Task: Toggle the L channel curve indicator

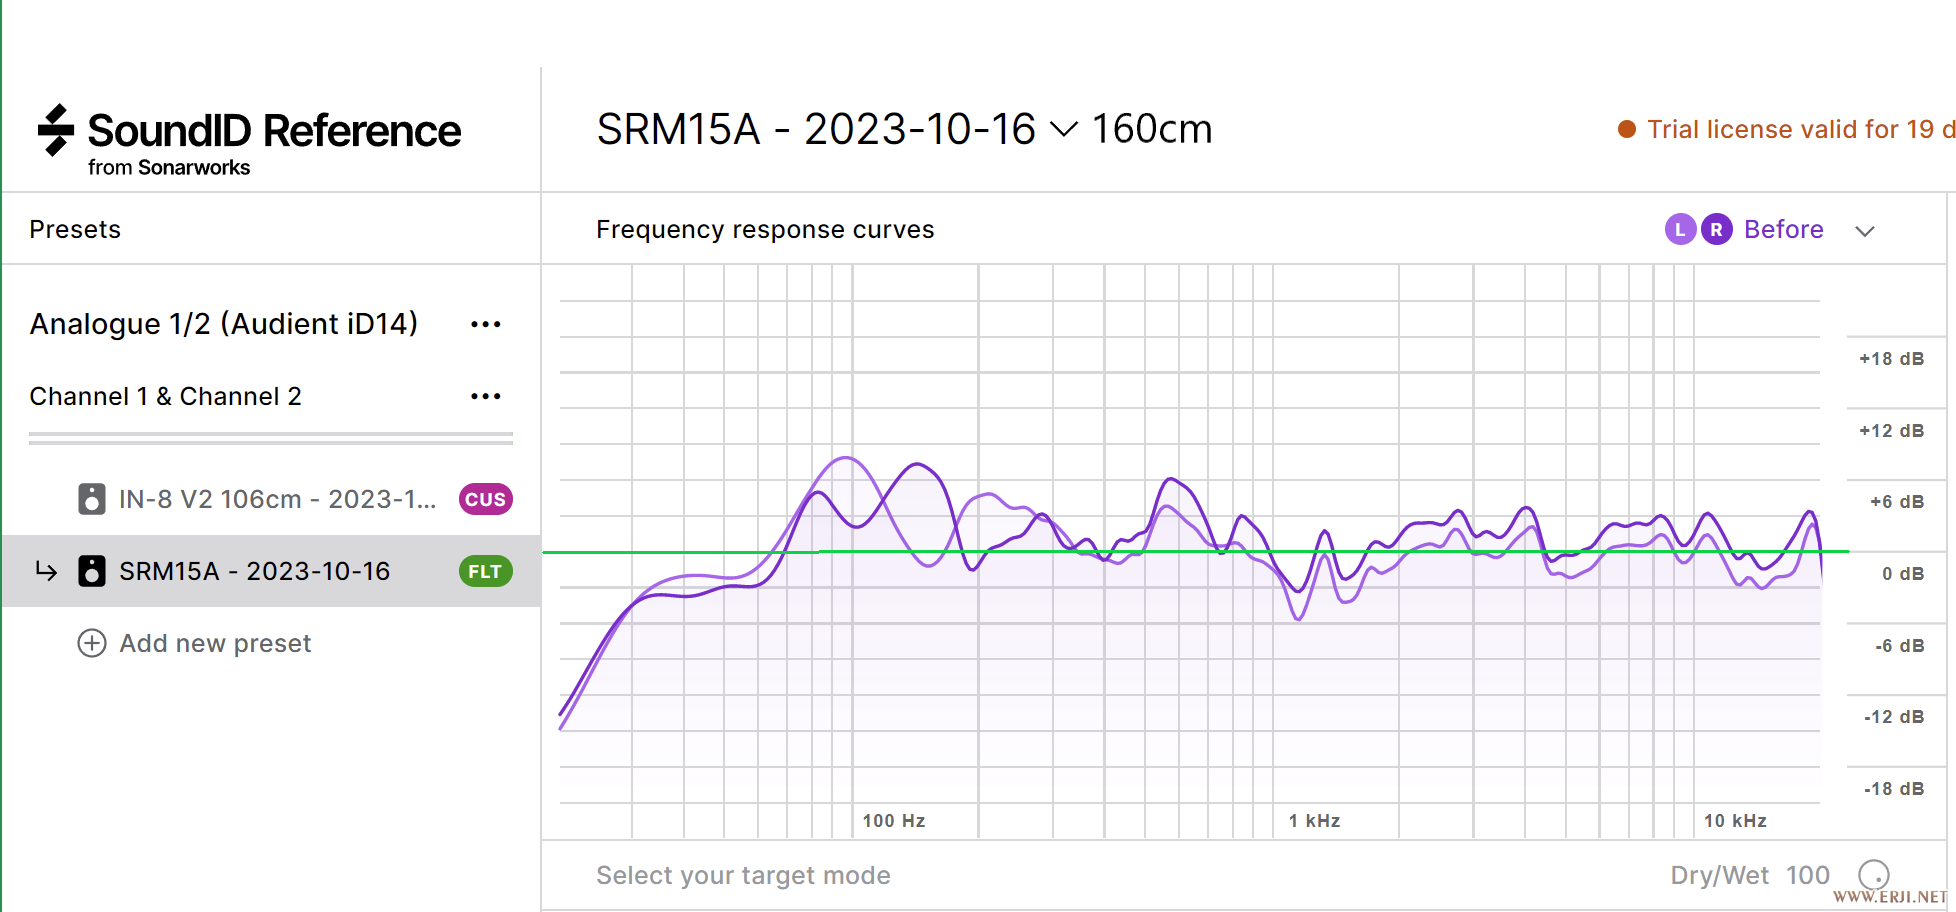Action: click(1680, 229)
